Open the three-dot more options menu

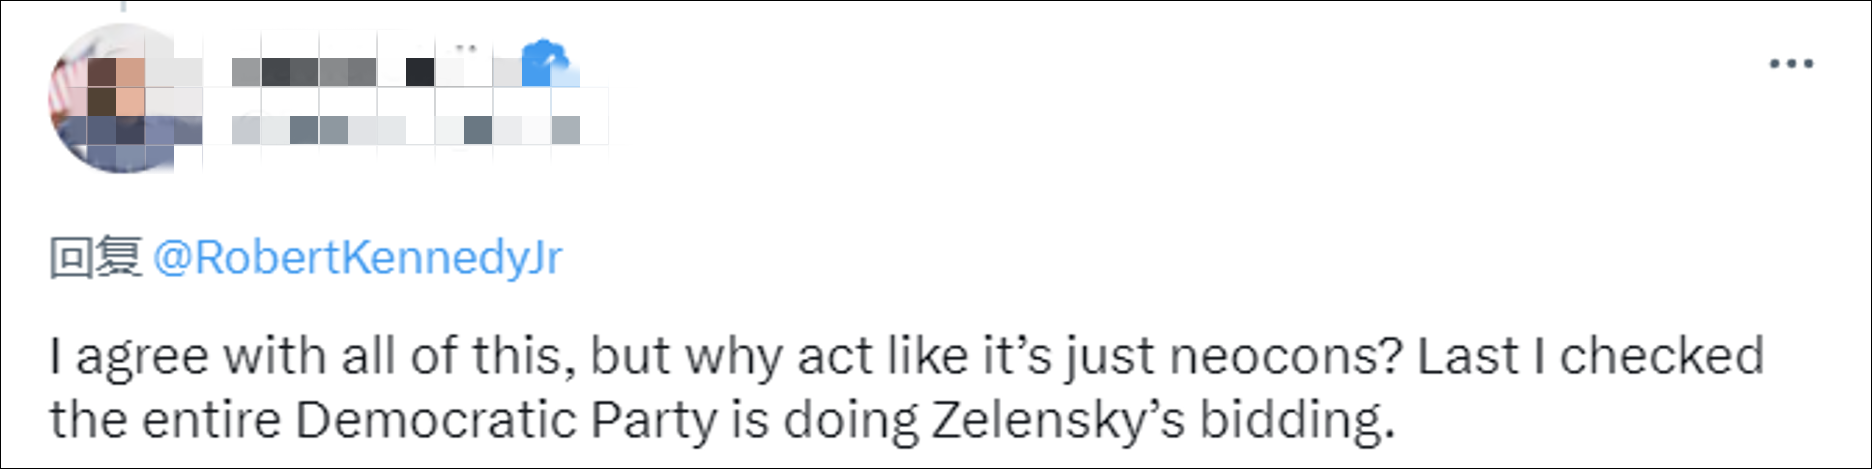[x=1790, y=64]
